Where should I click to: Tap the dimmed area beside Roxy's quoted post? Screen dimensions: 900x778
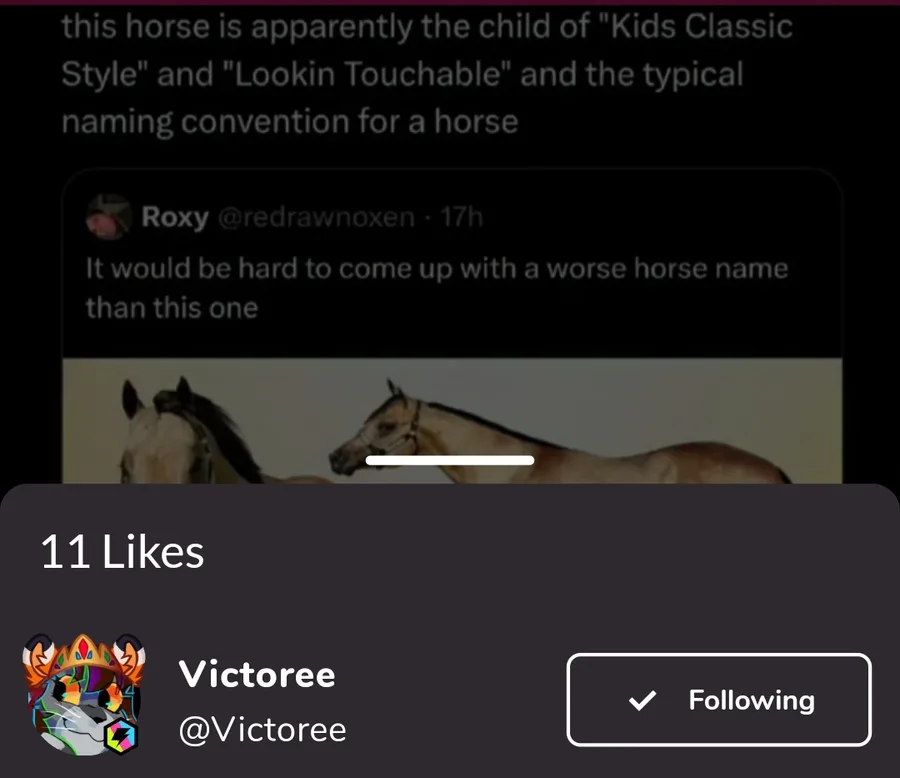click(30, 322)
